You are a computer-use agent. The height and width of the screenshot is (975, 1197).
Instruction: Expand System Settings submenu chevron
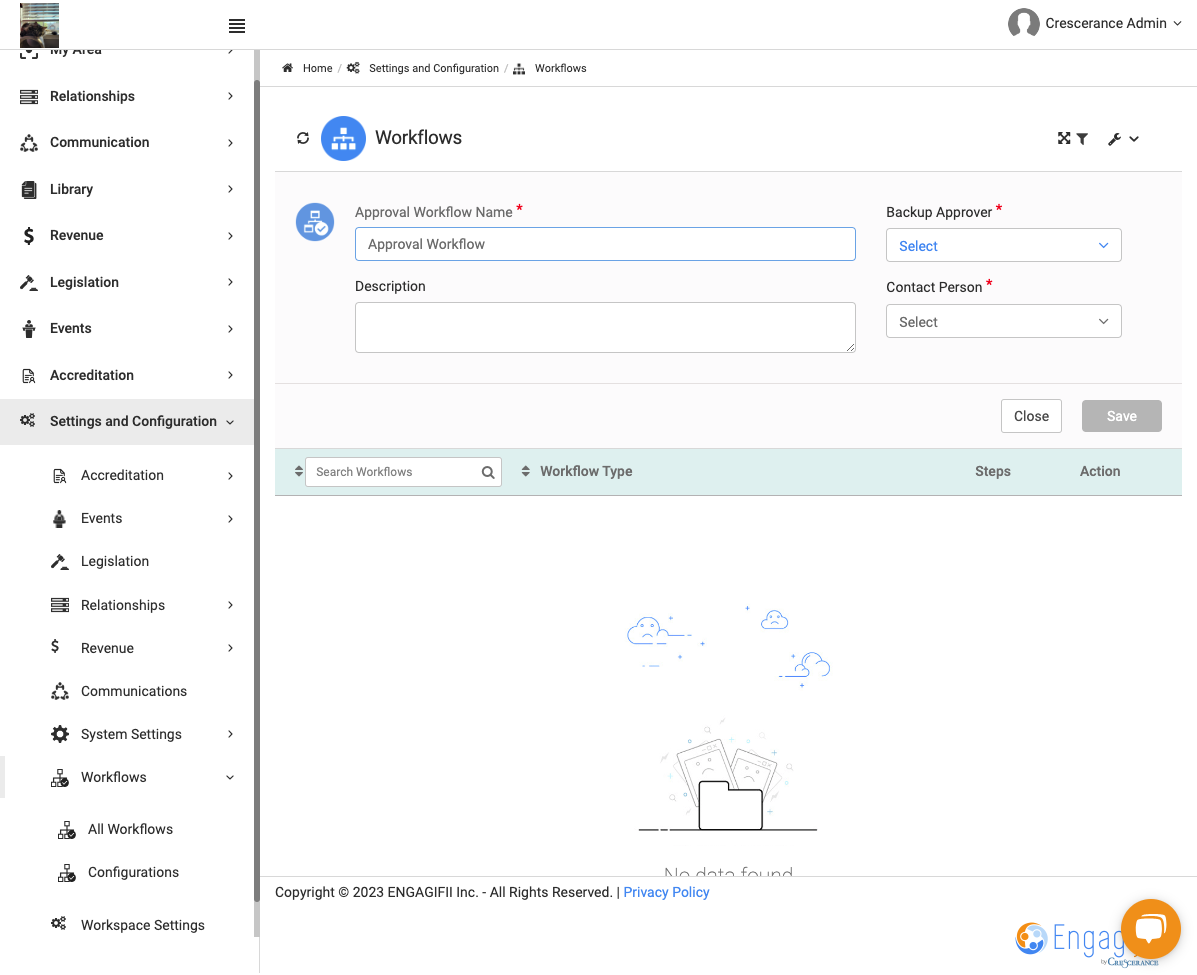[230, 734]
